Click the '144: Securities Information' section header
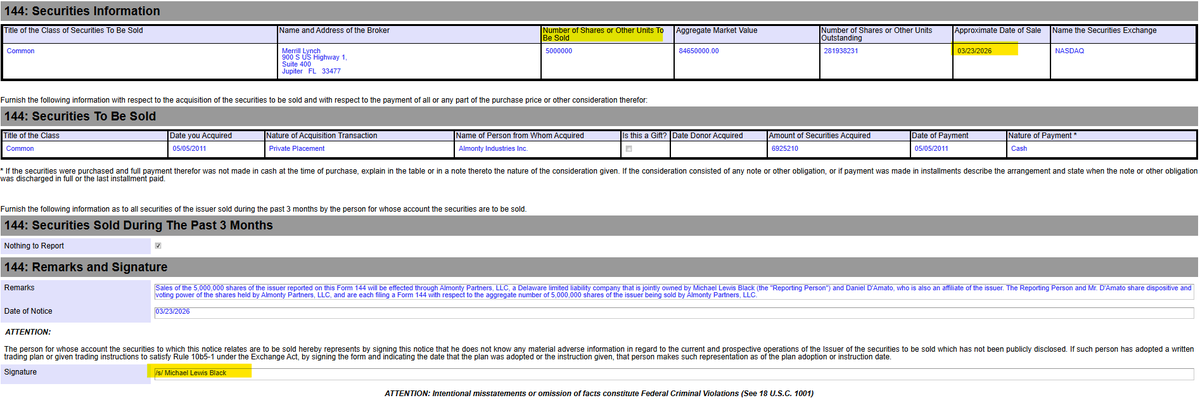This screenshot has width=1200, height=405. click(600, 11)
